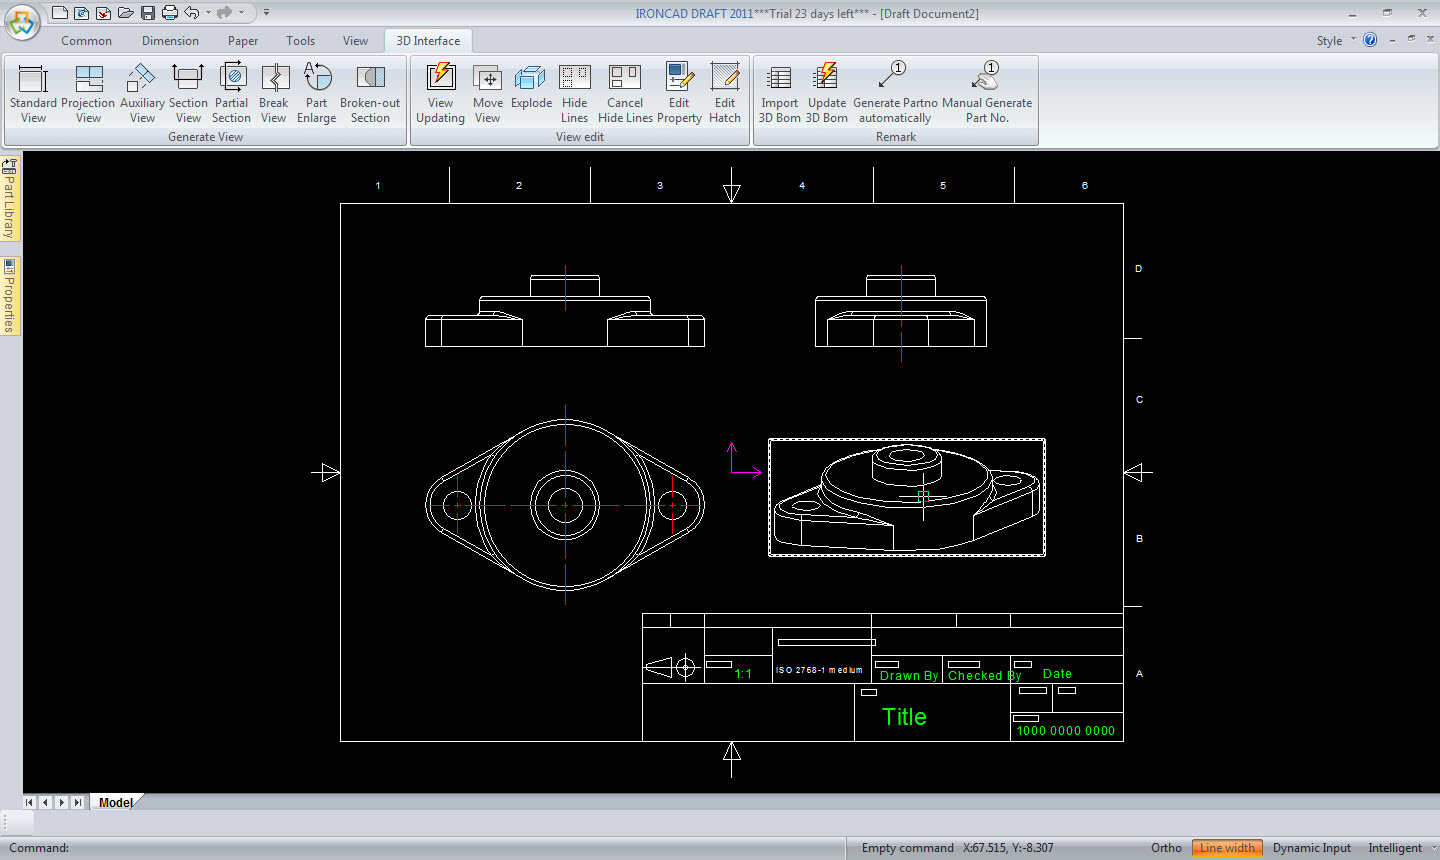Select the Model sheet tab
Screen dimensions: 1440x860
[116, 802]
